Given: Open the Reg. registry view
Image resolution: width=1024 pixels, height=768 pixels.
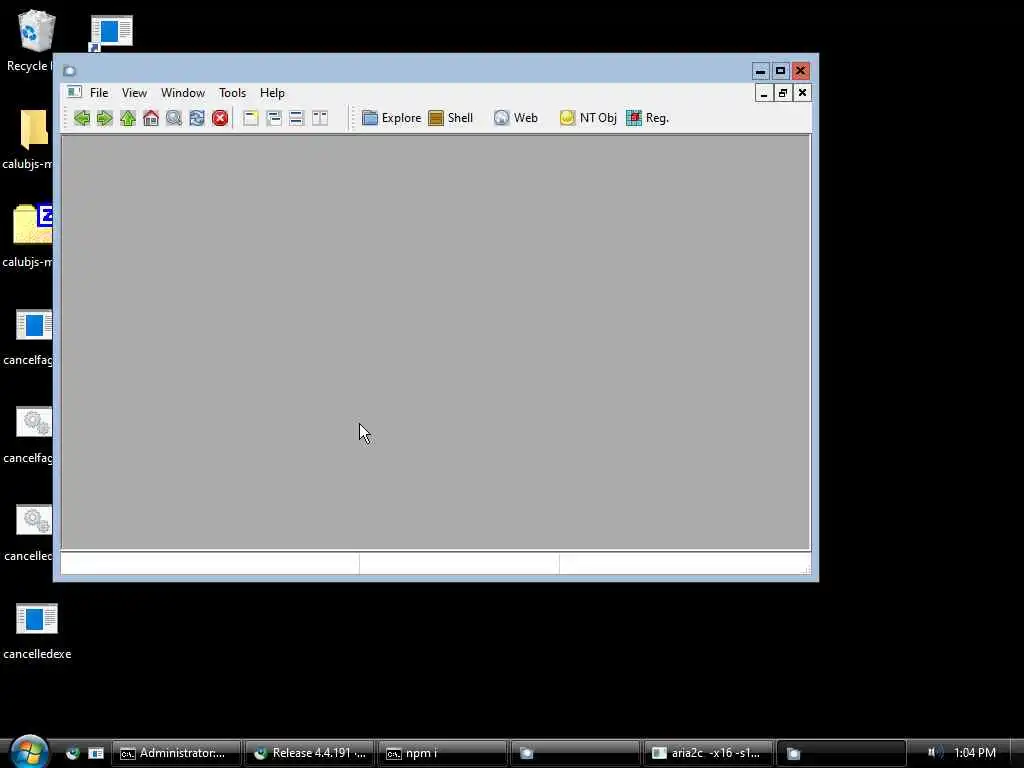Looking at the screenshot, I should [x=647, y=118].
